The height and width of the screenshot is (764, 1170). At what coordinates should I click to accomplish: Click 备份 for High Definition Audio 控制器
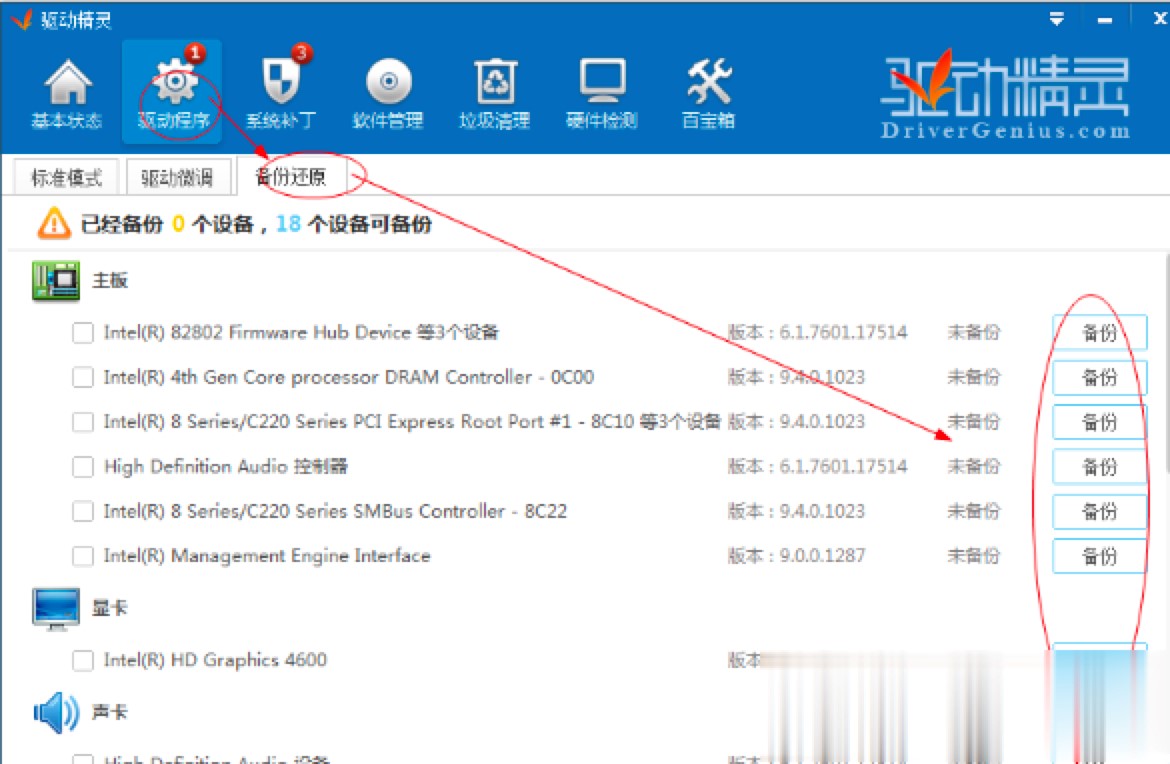pyautogui.click(x=1099, y=467)
